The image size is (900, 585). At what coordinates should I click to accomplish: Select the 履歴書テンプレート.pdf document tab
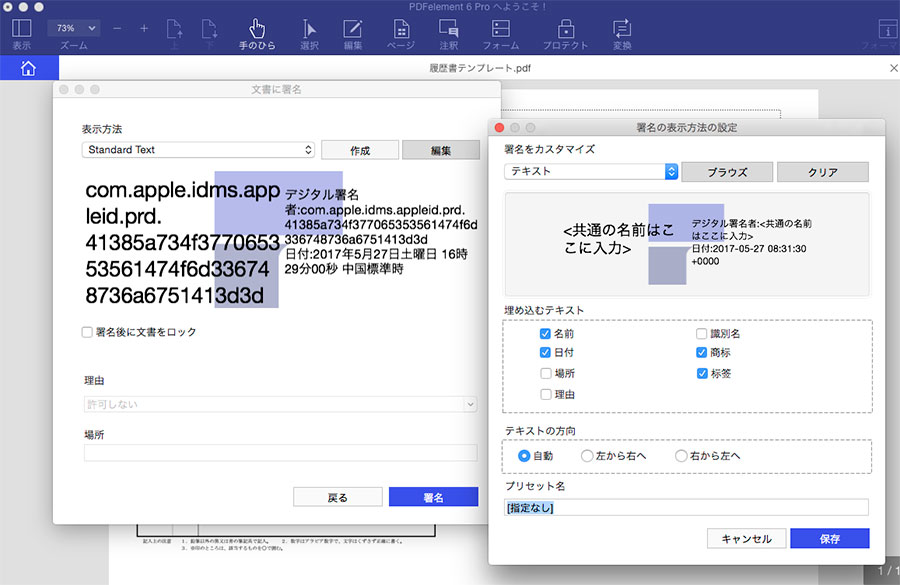point(480,68)
